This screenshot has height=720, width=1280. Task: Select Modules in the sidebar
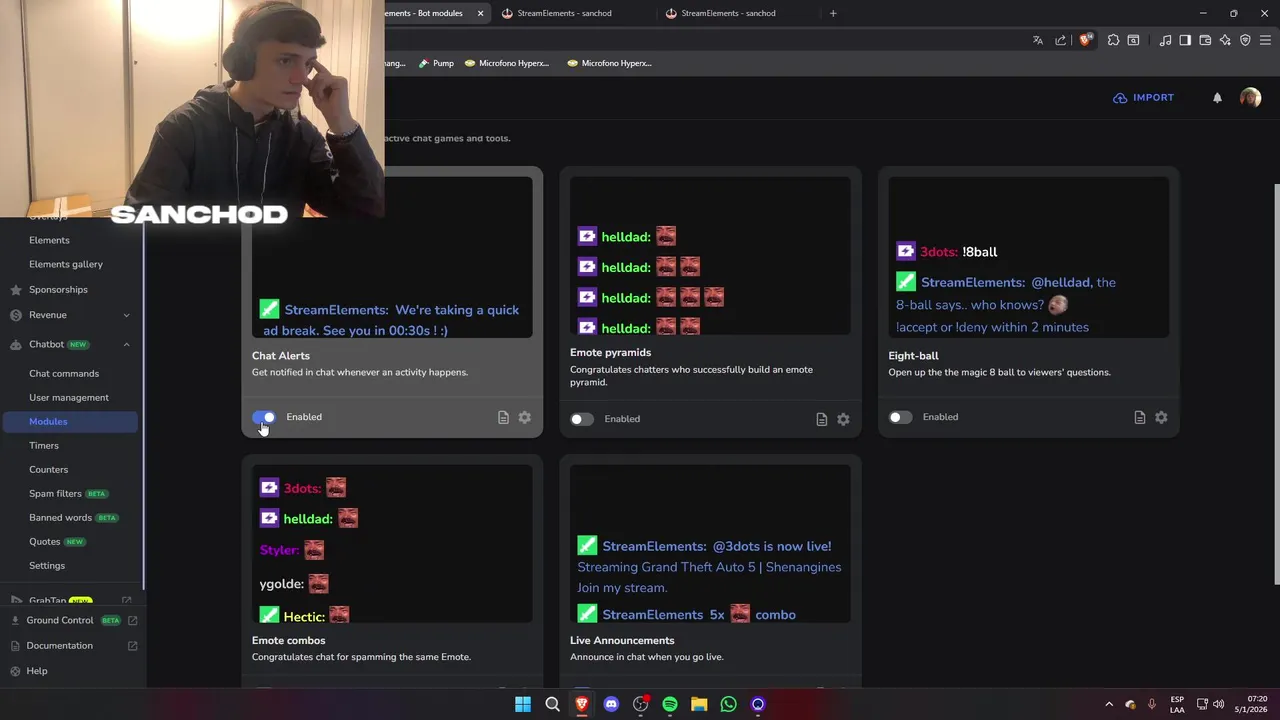coord(70,421)
